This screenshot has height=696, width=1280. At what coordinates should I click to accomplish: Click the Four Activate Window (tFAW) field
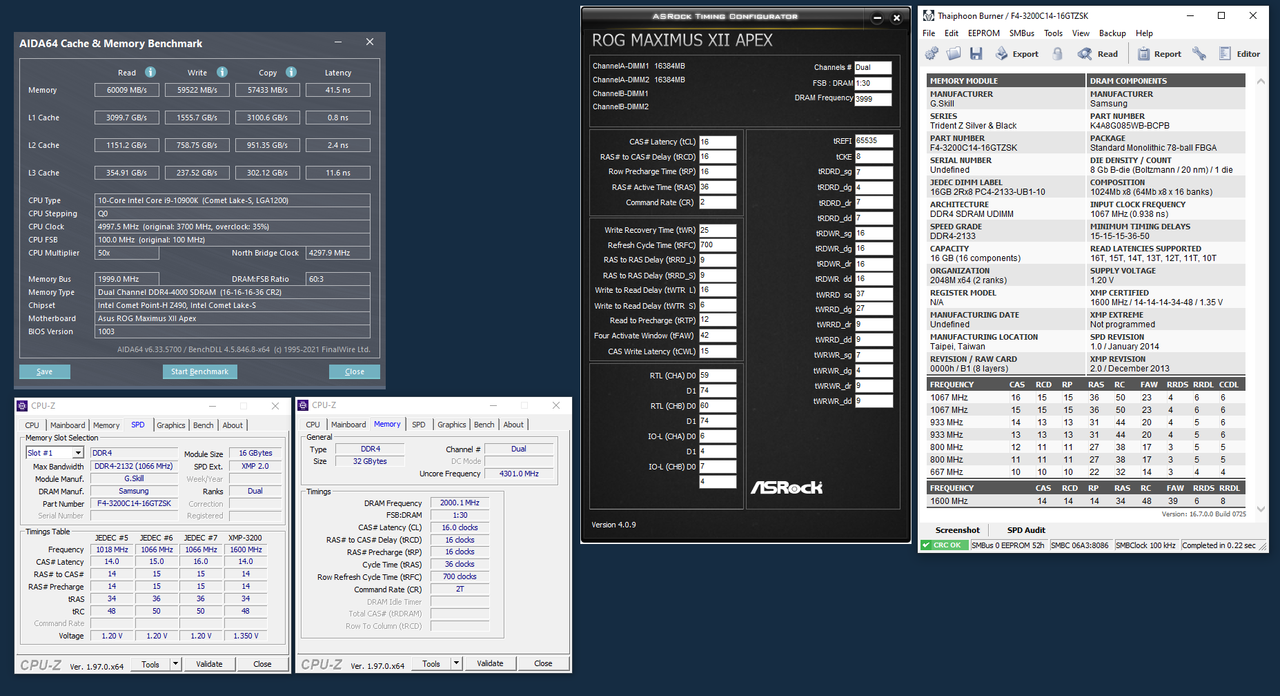click(717, 336)
